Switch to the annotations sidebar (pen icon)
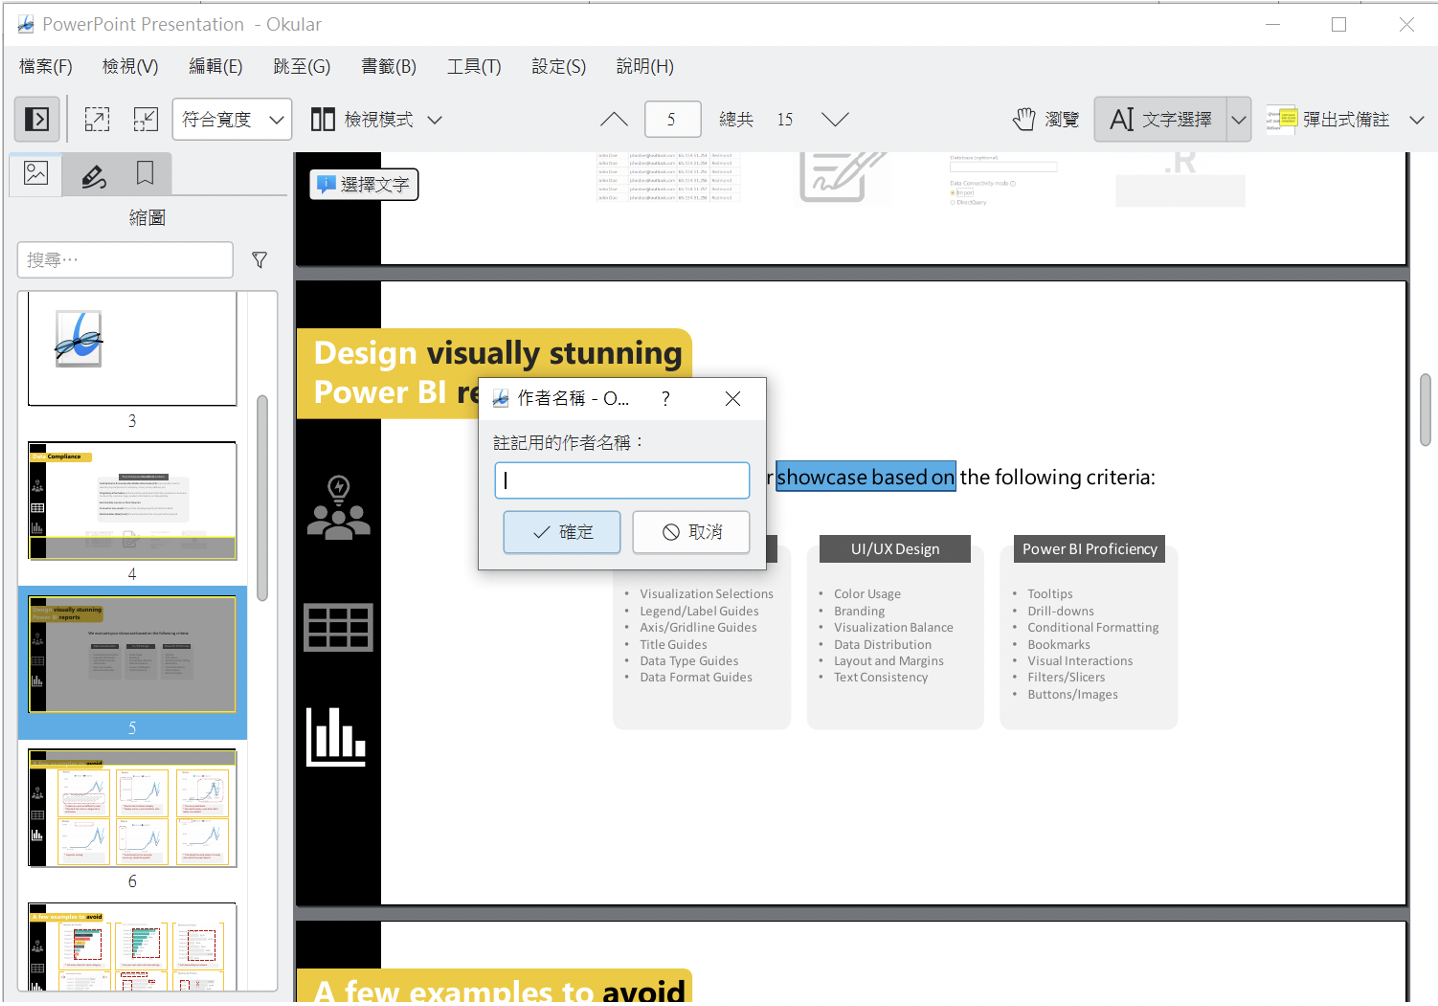 (x=92, y=174)
